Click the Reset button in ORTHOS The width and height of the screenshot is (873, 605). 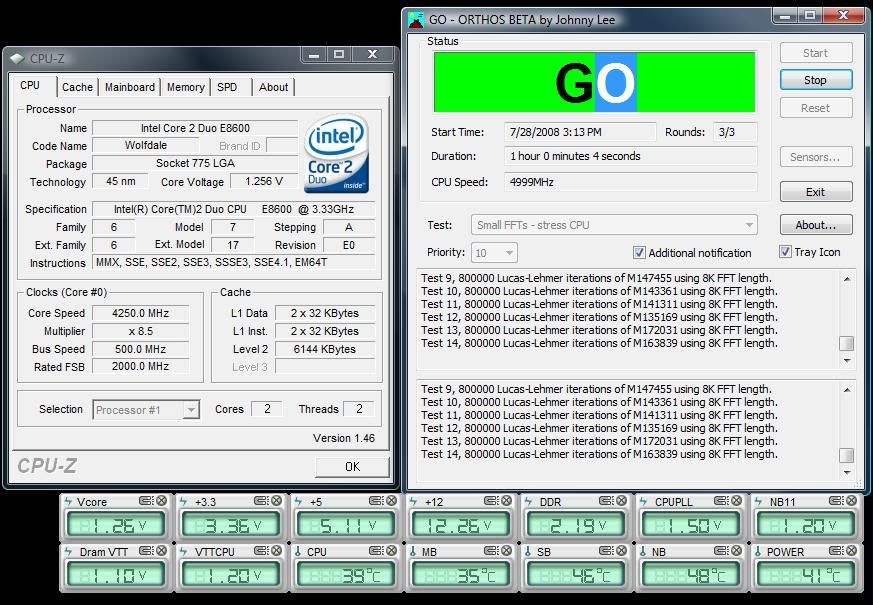pos(816,108)
